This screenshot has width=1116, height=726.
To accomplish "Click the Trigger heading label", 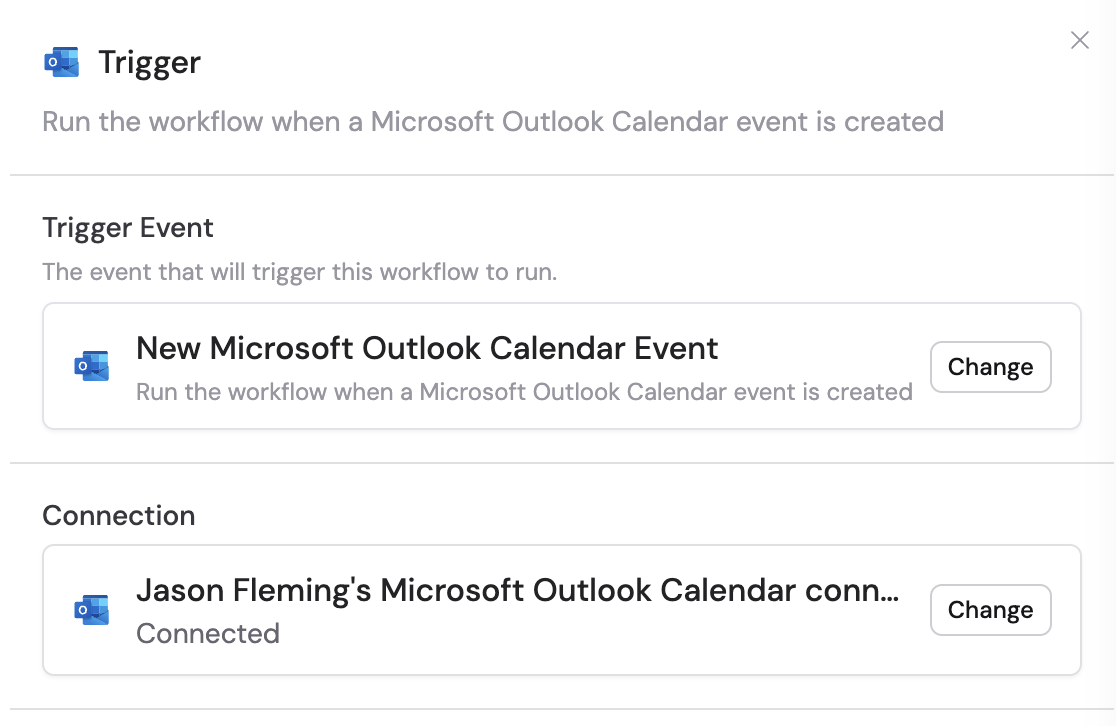I will (149, 61).
